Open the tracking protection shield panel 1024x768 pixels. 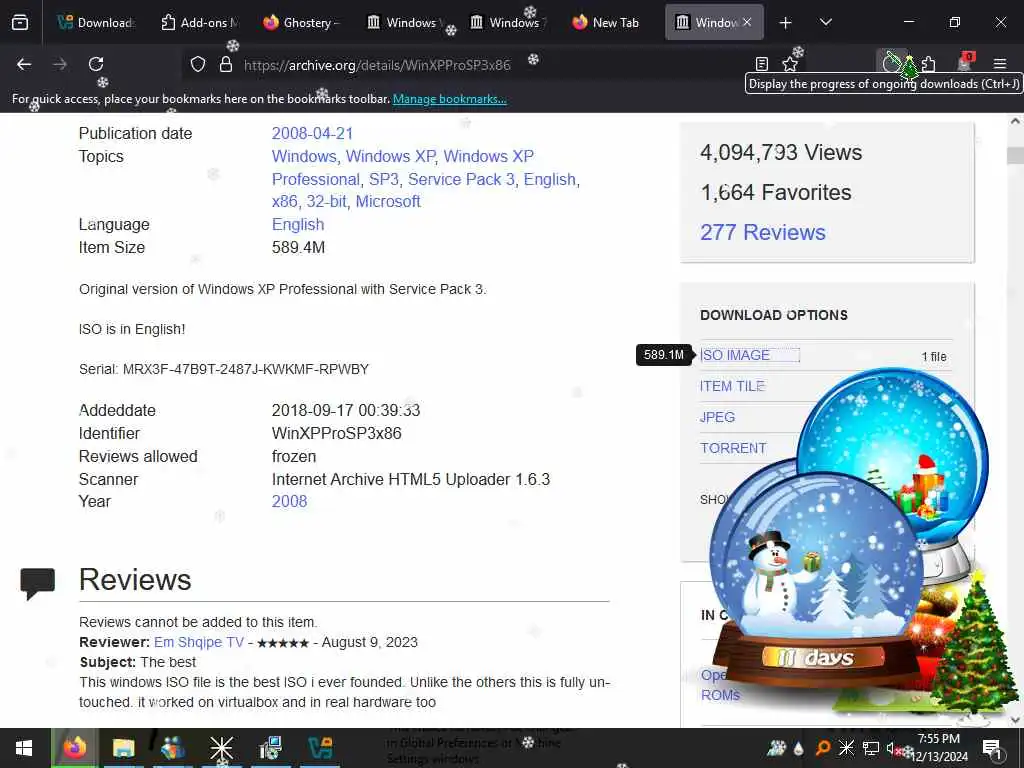point(198,64)
